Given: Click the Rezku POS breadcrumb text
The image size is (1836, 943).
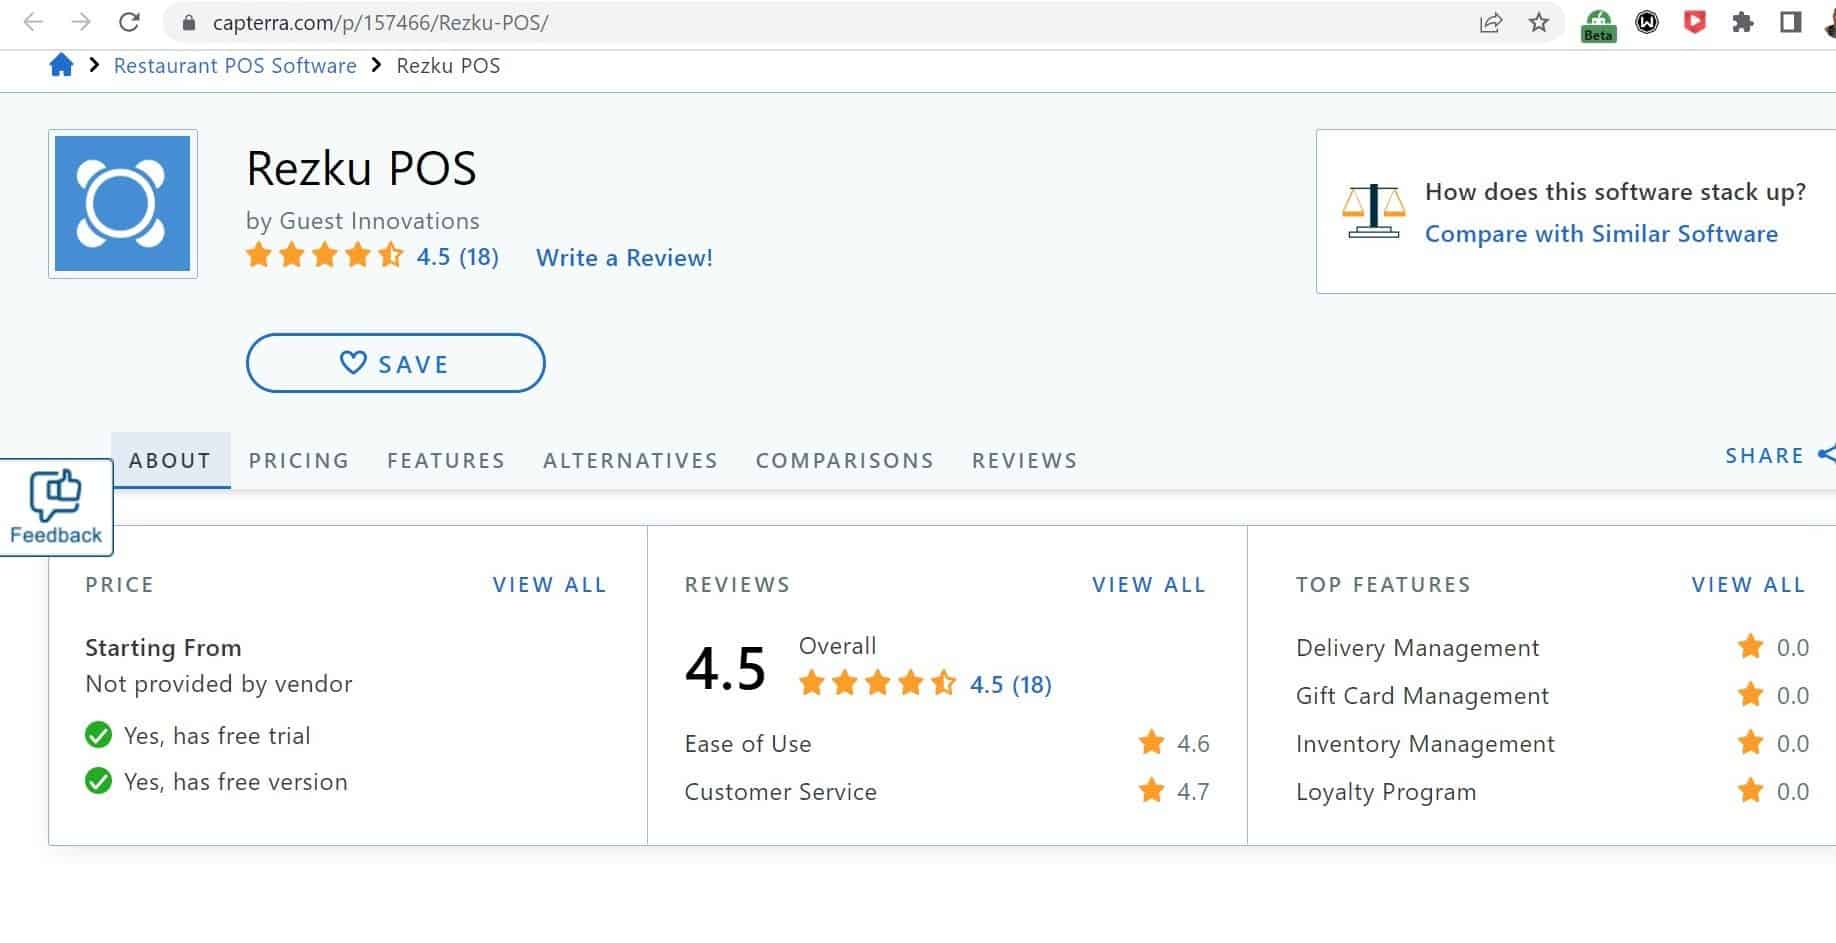Looking at the screenshot, I should pyautogui.click(x=448, y=66).
